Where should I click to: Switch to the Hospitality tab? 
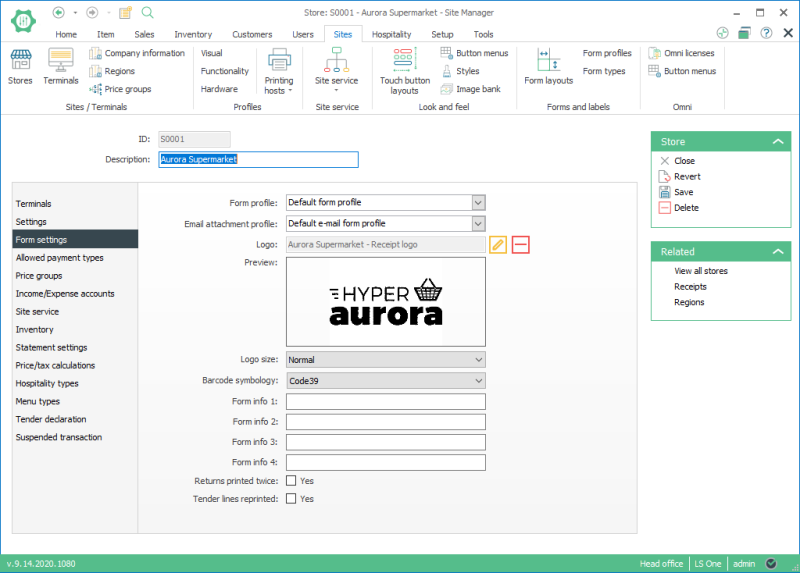[391, 34]
